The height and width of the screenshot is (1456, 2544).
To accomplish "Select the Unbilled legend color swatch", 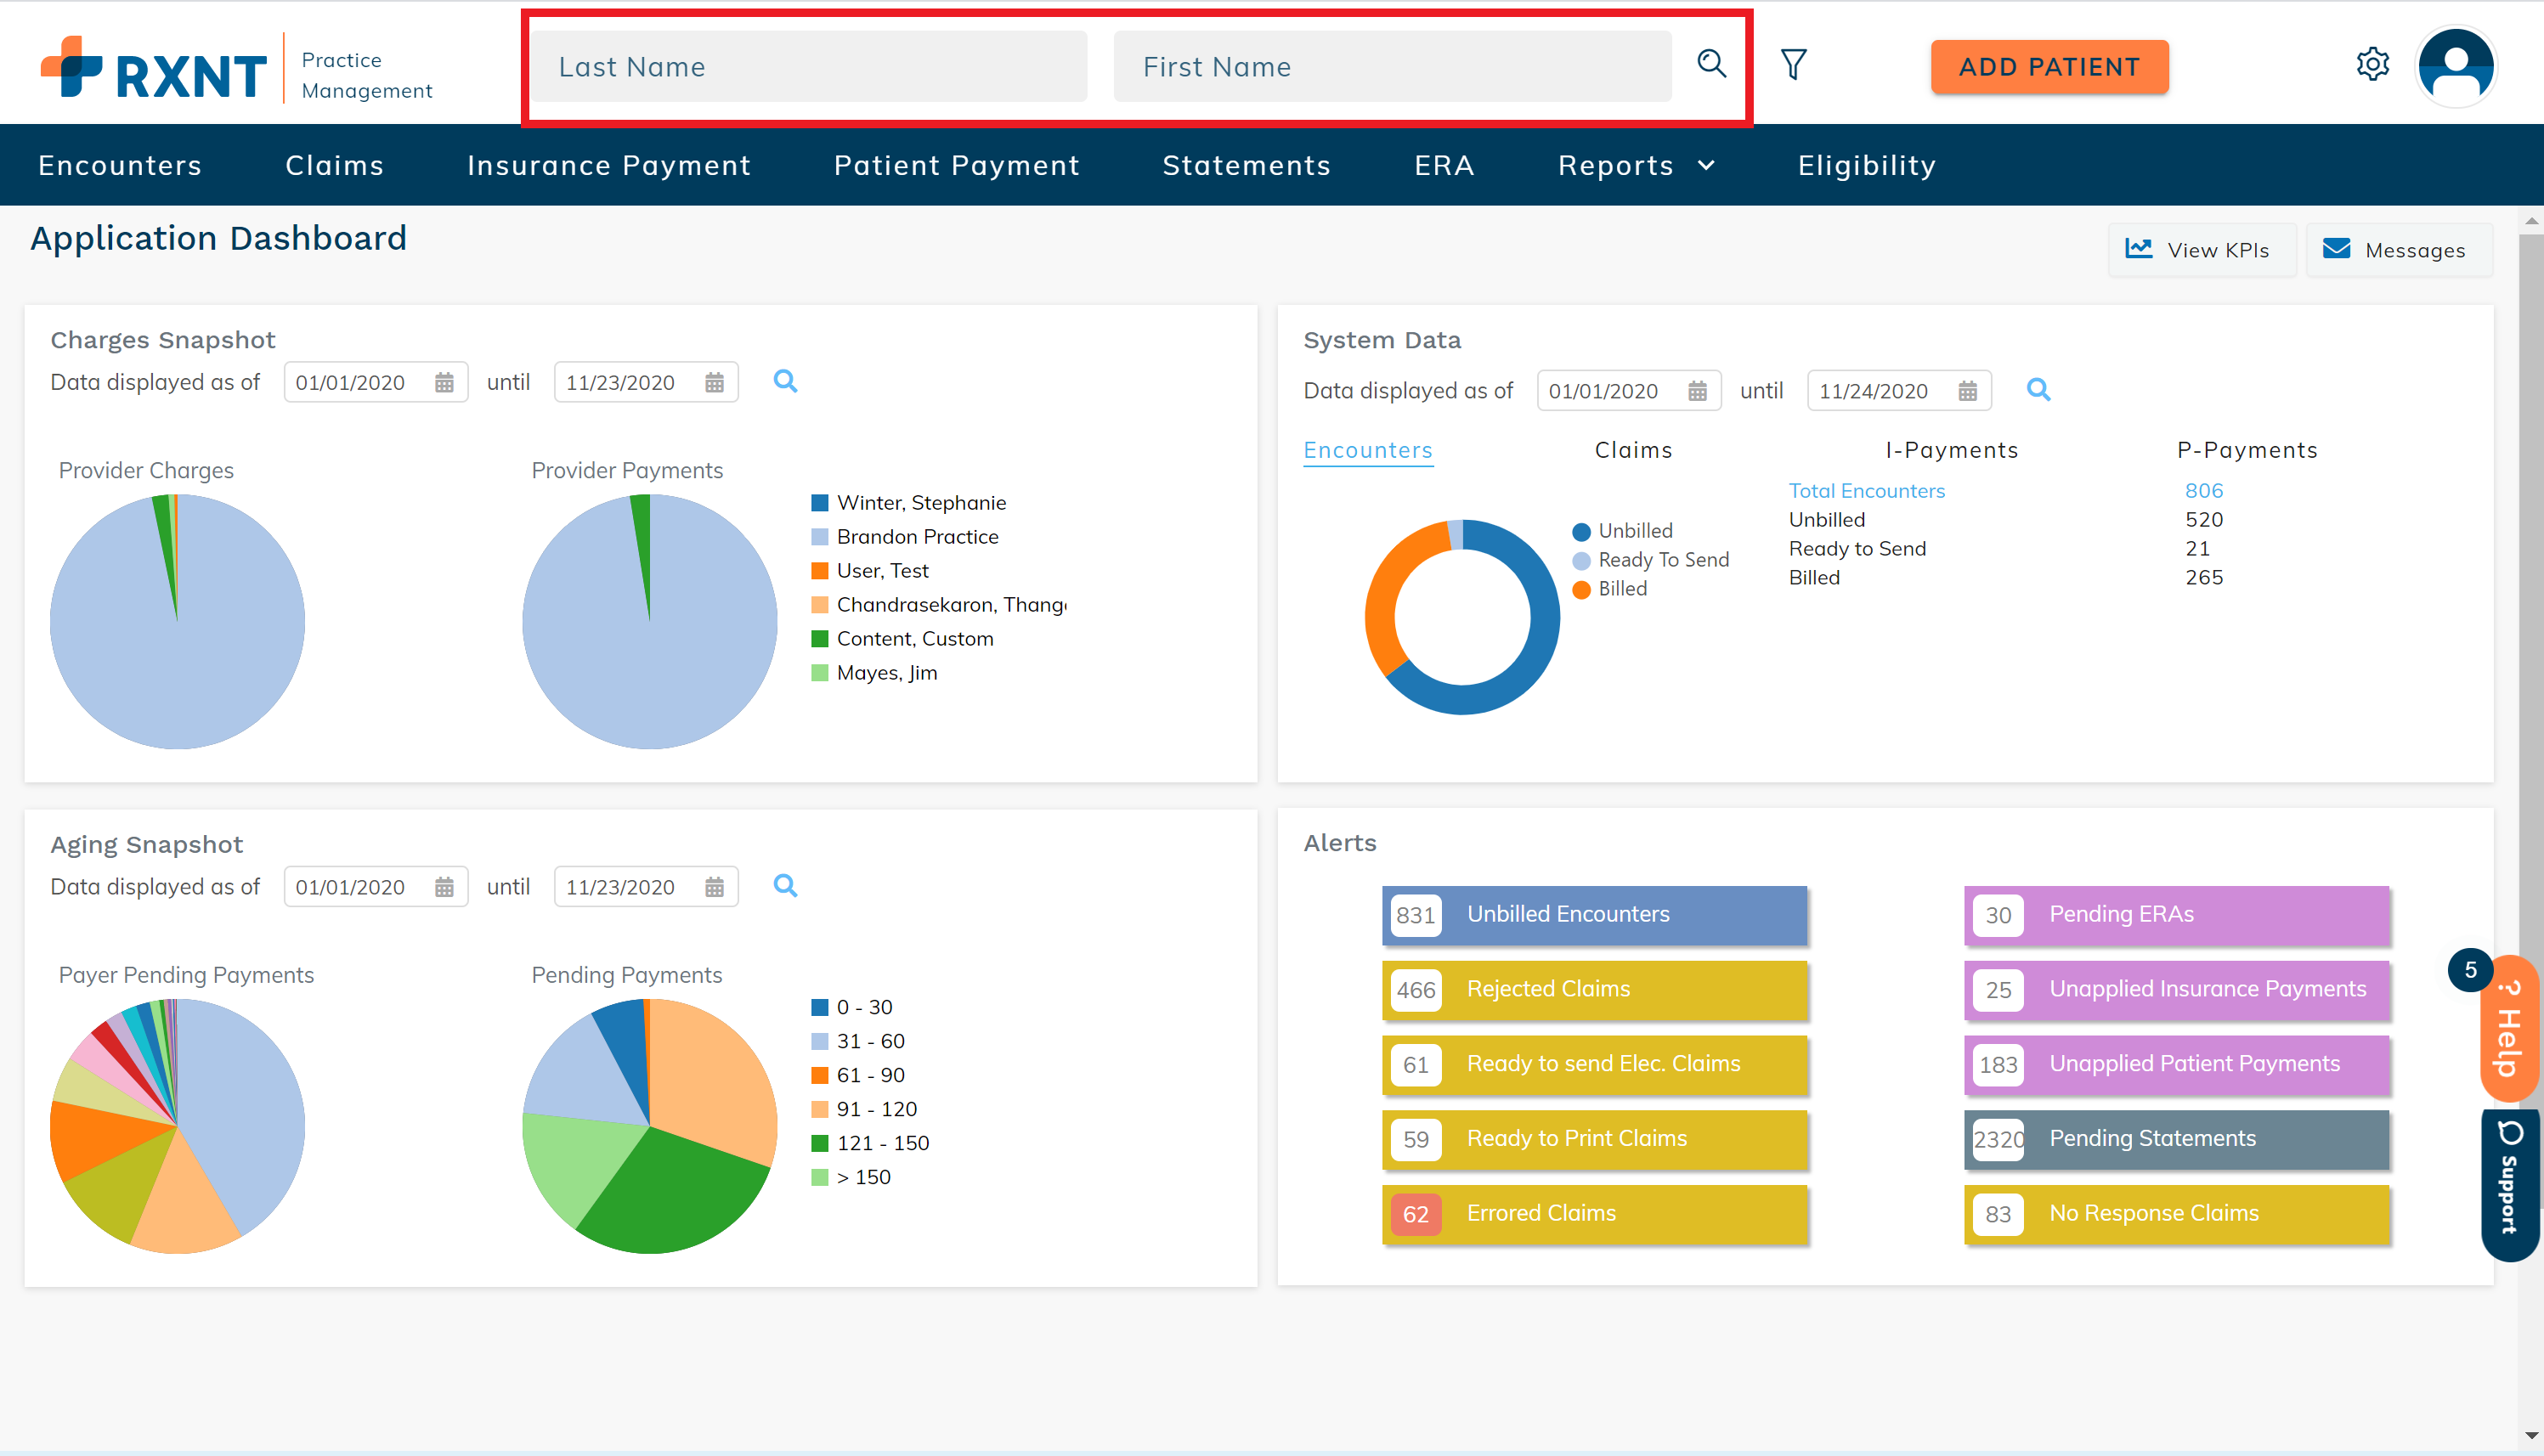I will coord(1581,530).
